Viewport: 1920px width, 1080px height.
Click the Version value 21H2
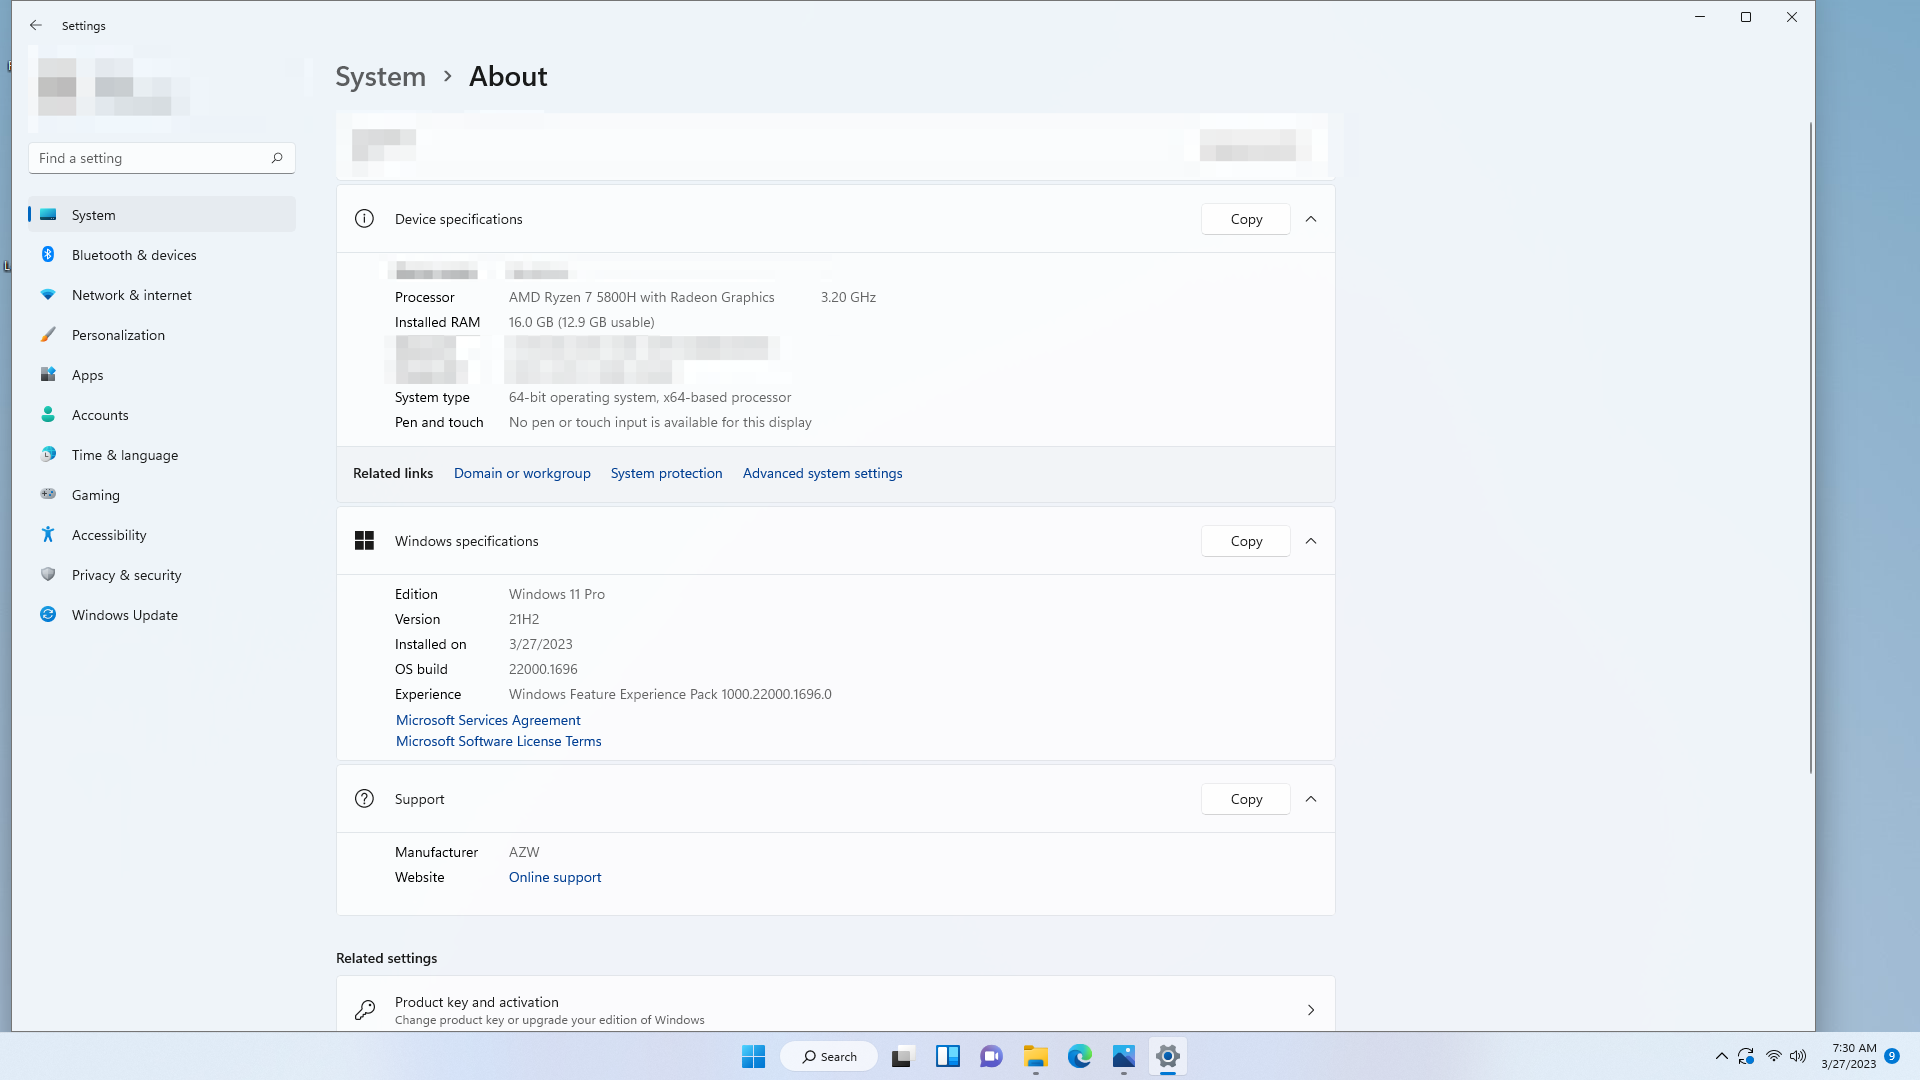tap(524, 619)
